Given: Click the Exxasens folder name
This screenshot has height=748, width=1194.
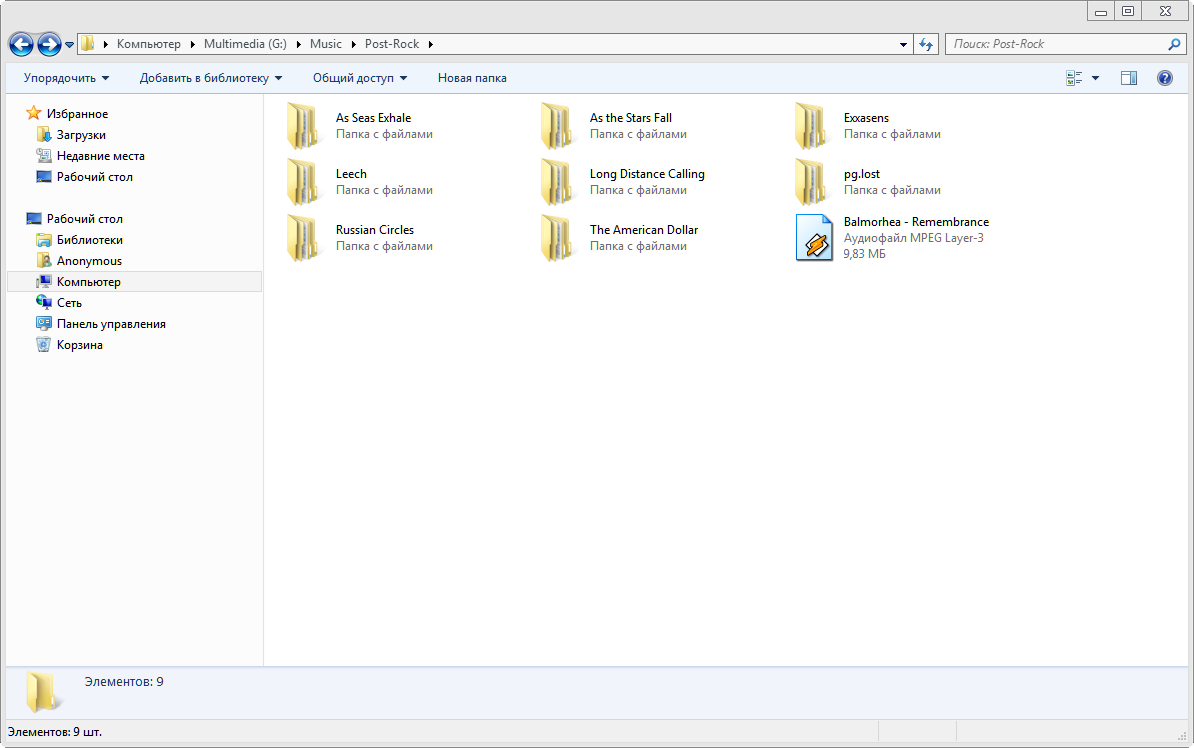Looking at the screenshot, I should click(x=866, y=118).
